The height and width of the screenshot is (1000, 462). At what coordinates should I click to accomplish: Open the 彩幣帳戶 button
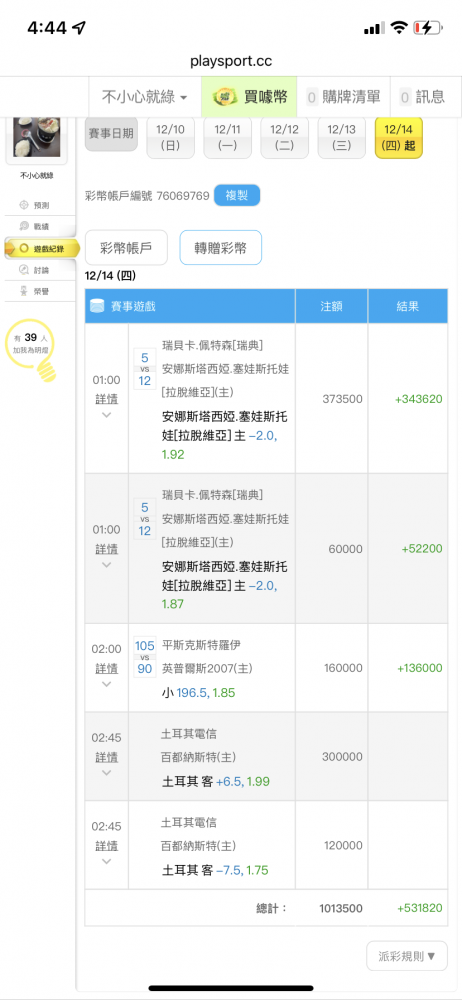point(126,247)
